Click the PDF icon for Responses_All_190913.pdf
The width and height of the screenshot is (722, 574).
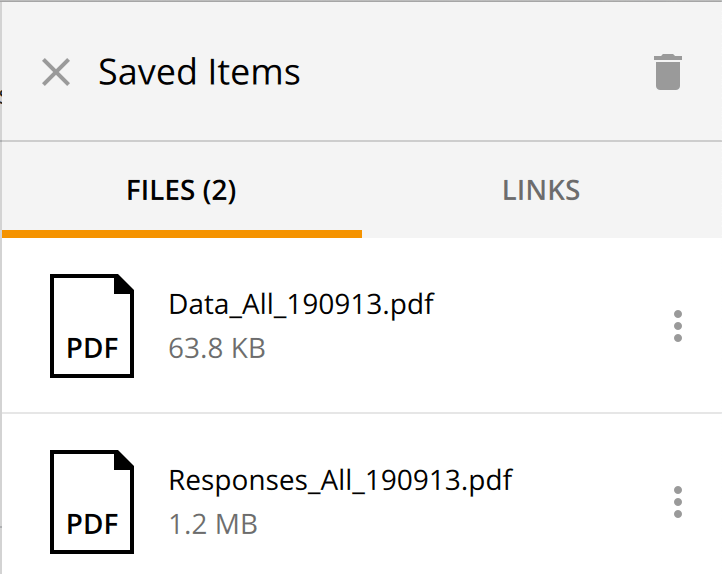92,502
